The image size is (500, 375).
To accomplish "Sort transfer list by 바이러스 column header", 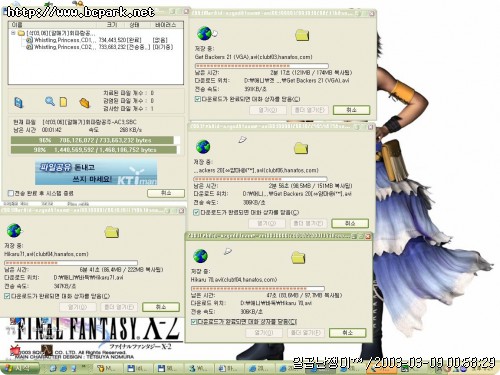I will click(x=166, y=25).
